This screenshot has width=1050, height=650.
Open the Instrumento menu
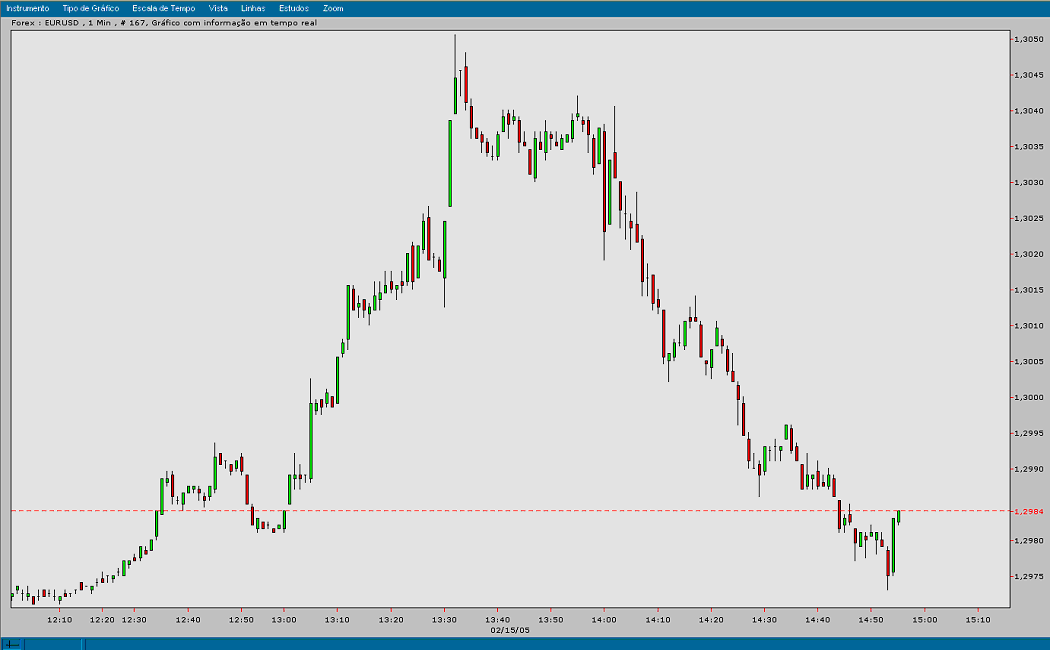(31, 7)
